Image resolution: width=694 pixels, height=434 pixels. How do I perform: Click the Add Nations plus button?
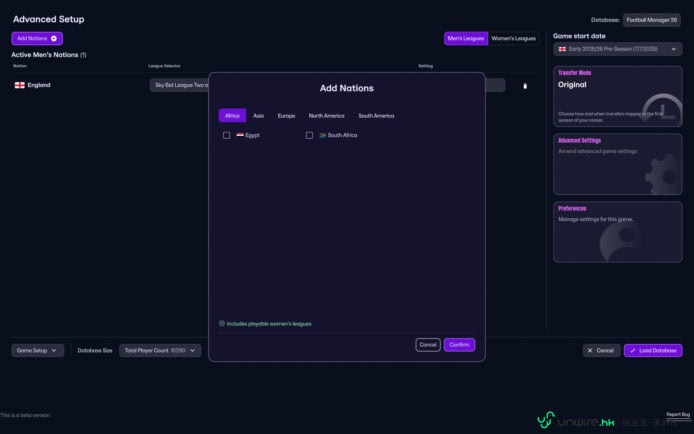pyautogui.click(x=37, y=38)
